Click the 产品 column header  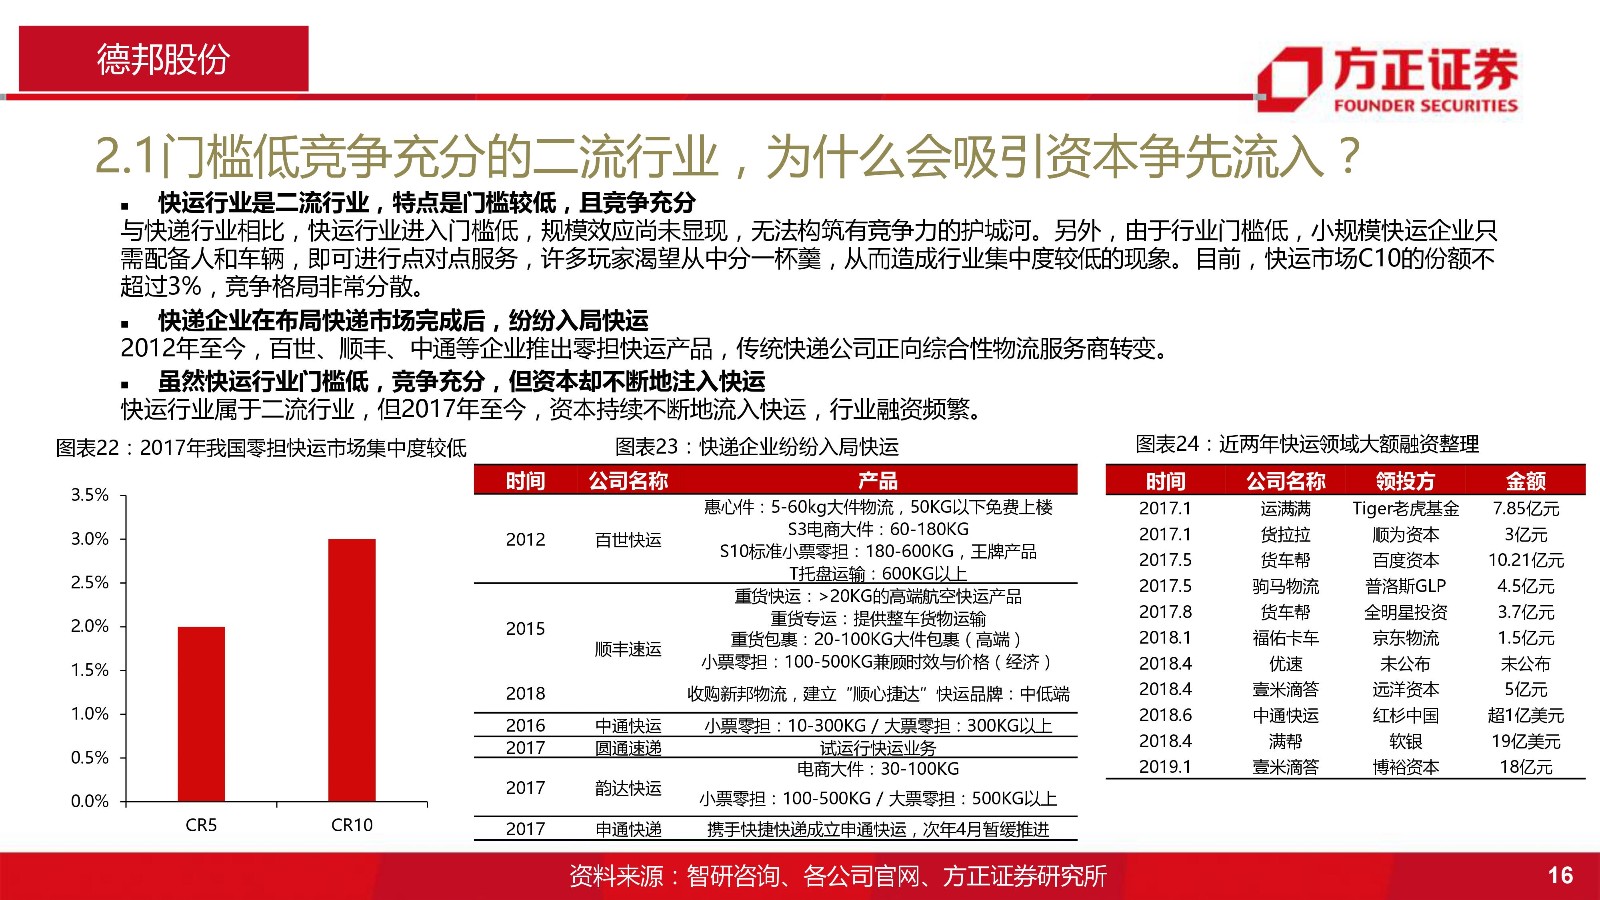[x=878, y=481]
